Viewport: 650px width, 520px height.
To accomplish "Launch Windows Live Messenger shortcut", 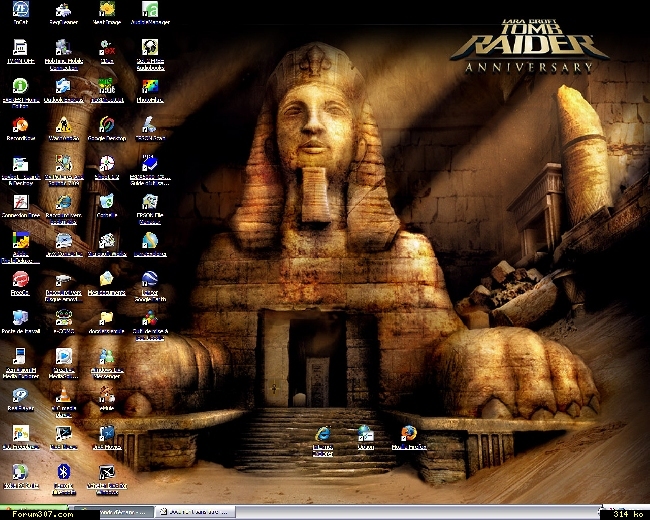I will click(107, 364).
